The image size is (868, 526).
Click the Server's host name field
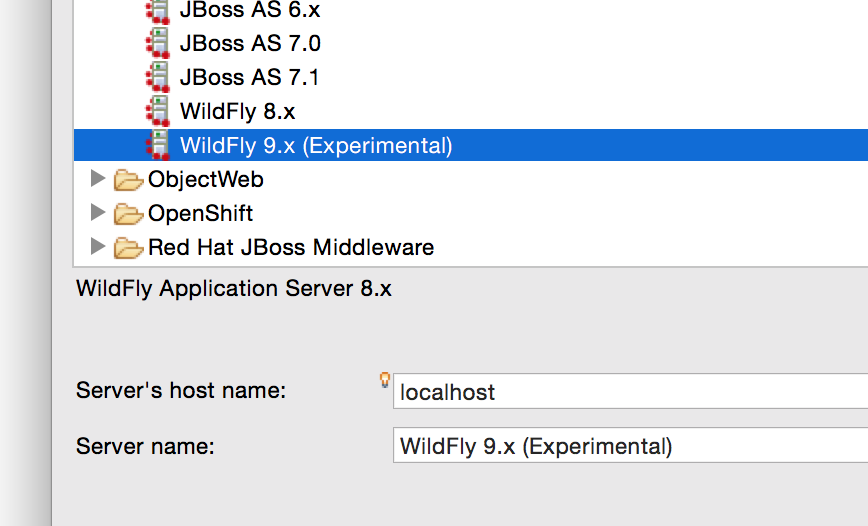631,391
